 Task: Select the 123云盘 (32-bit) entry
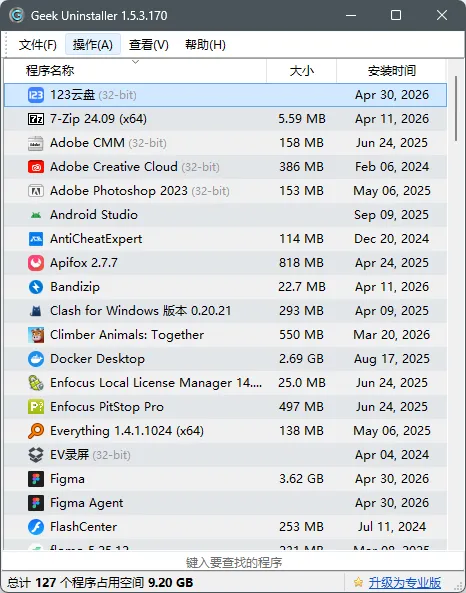pyautogui.click(x=225, y=95)
